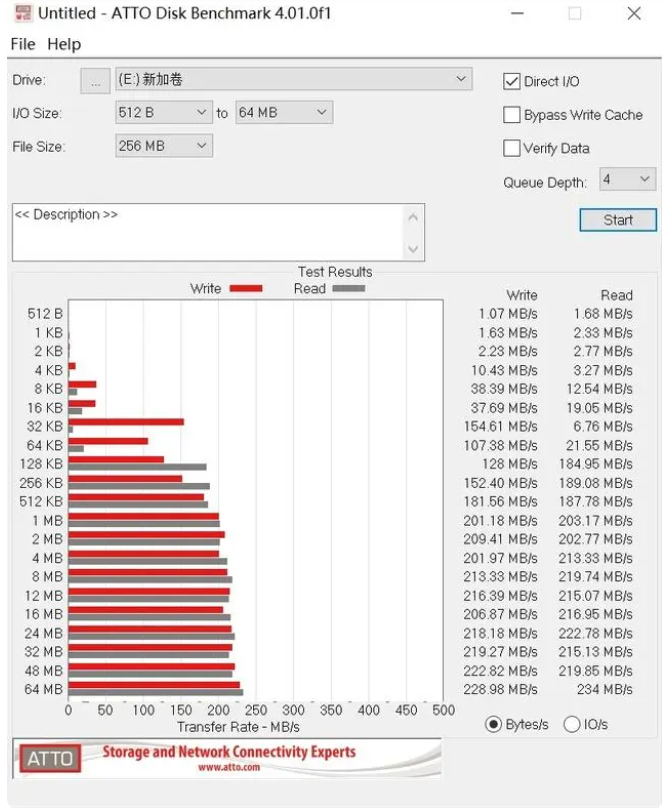This screenshot has height=808, width=662.
Task: Check the Verify Data box
Action: click(512, 148)
